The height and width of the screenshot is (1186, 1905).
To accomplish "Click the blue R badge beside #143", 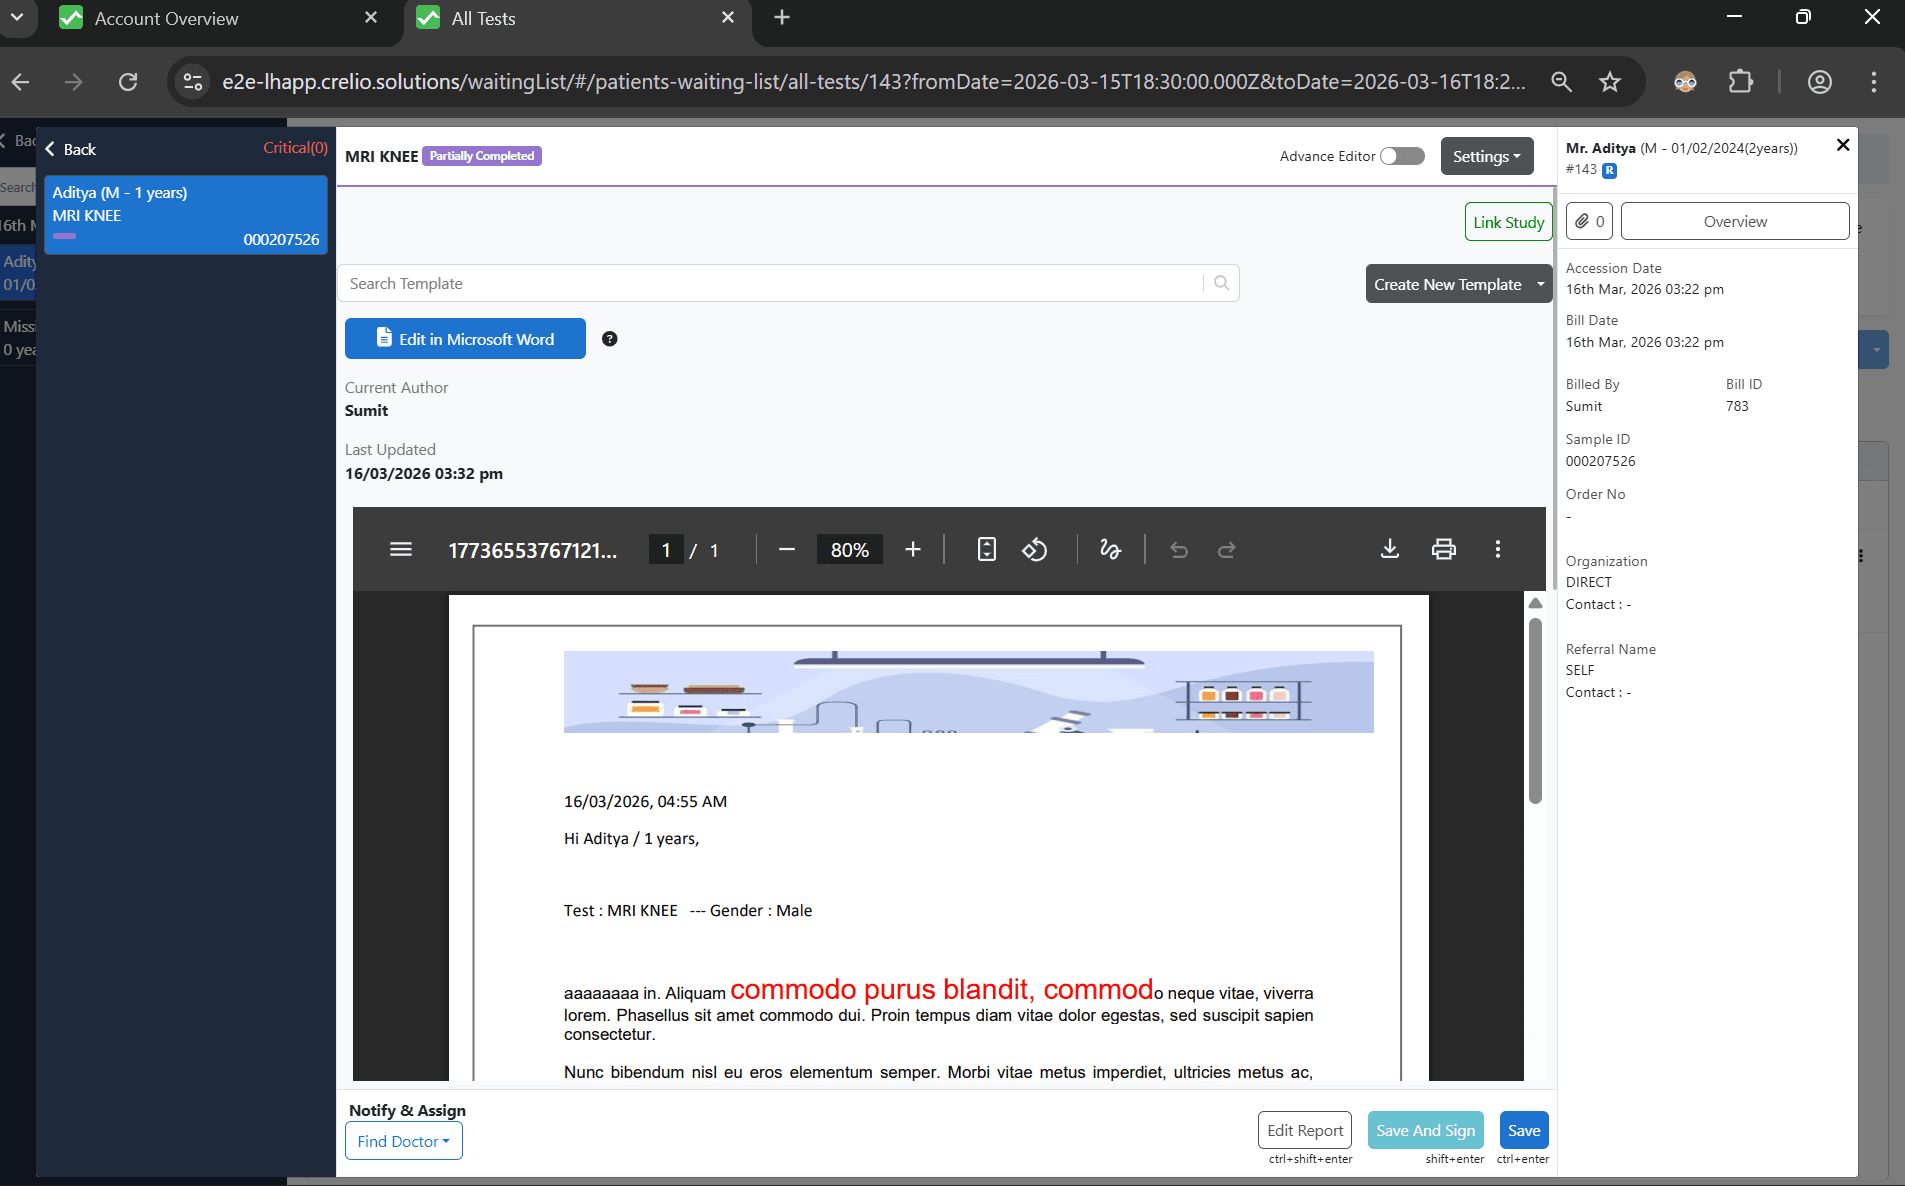I will pos(1609,170).
